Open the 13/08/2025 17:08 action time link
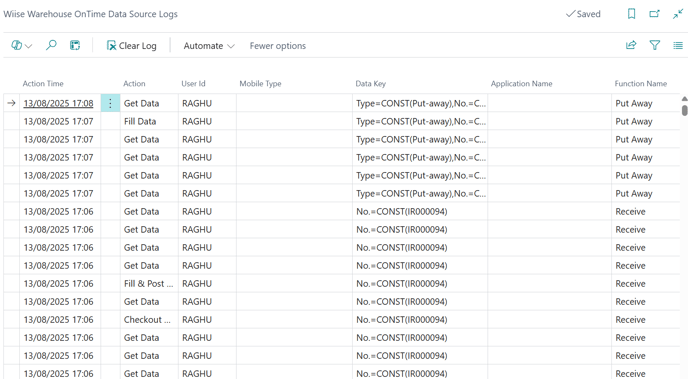Image resolution: width=688 pixels, height=379 pixels. coord(58,104)
